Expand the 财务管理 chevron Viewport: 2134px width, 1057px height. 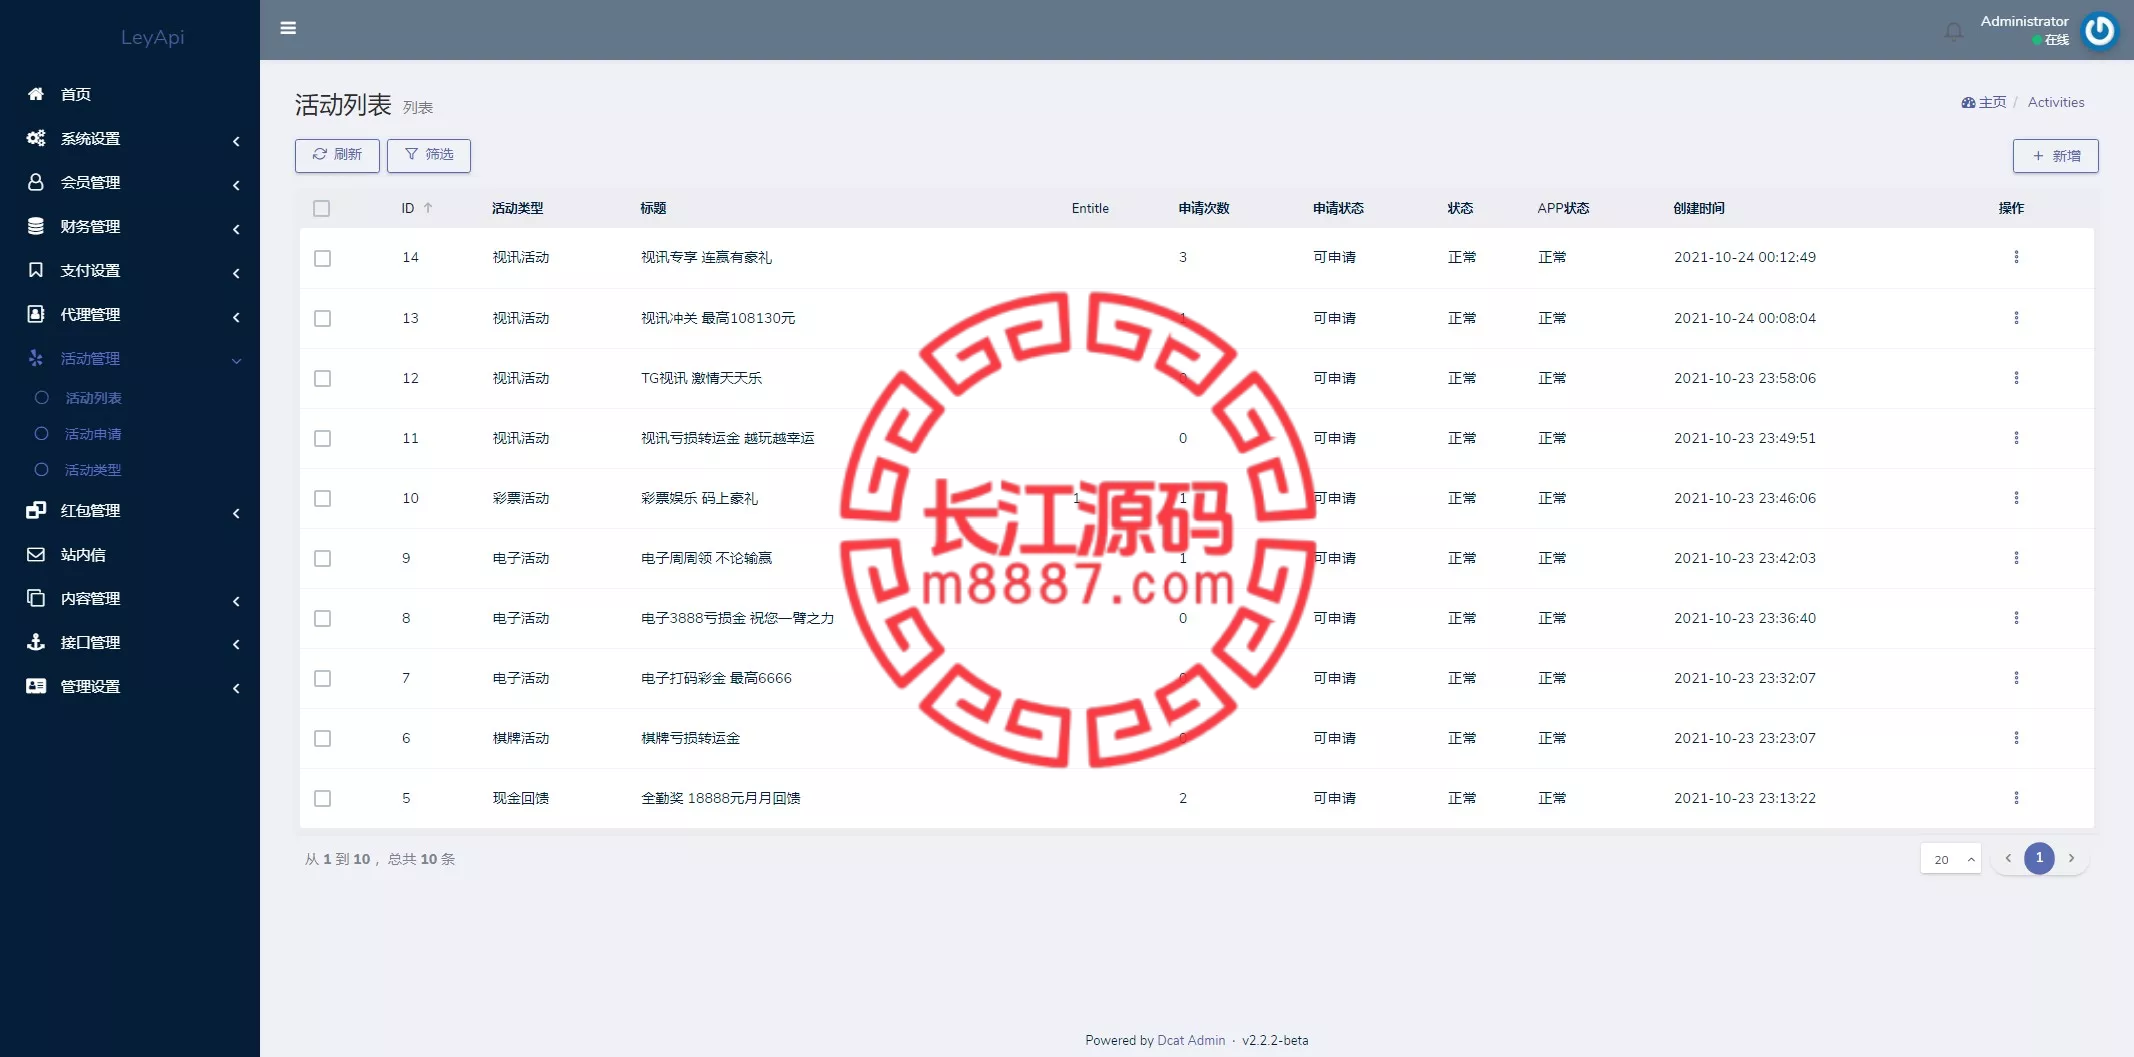coord(236,229)
